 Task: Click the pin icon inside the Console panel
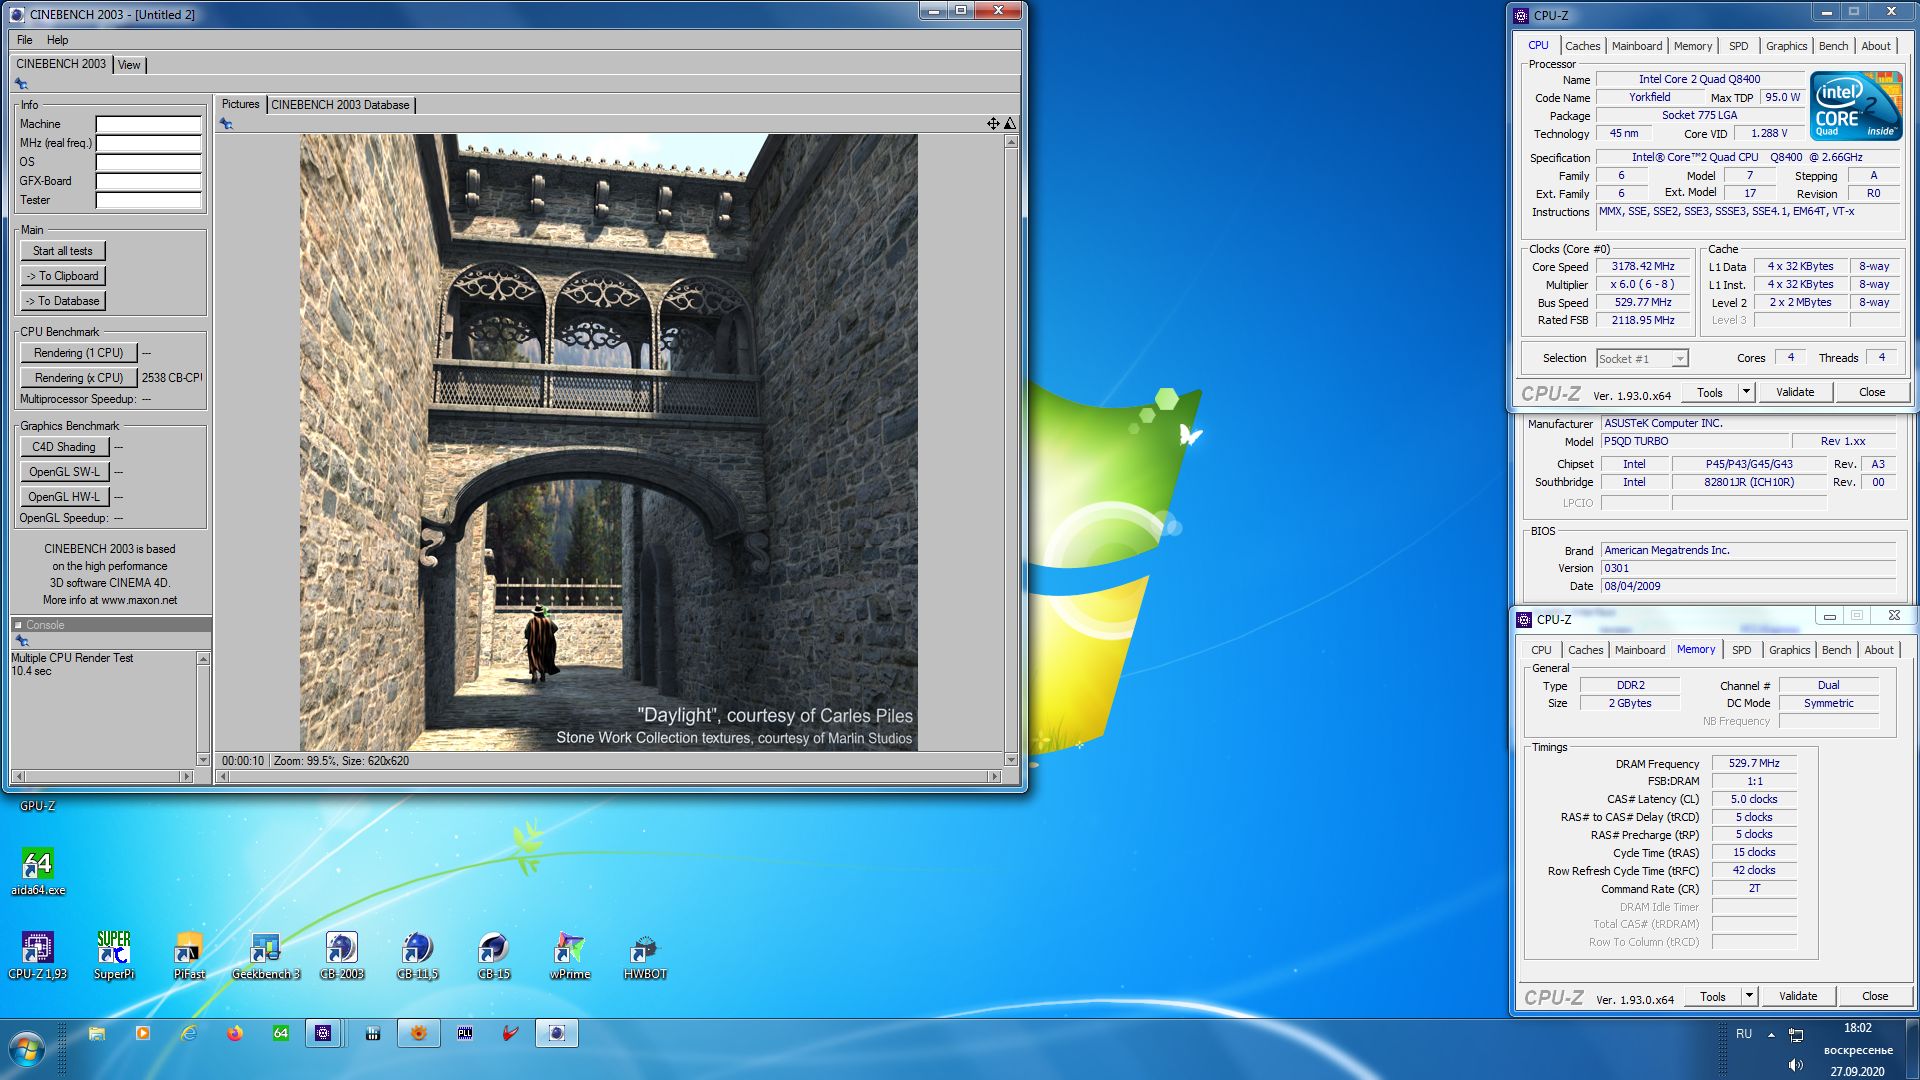(21, 641)
